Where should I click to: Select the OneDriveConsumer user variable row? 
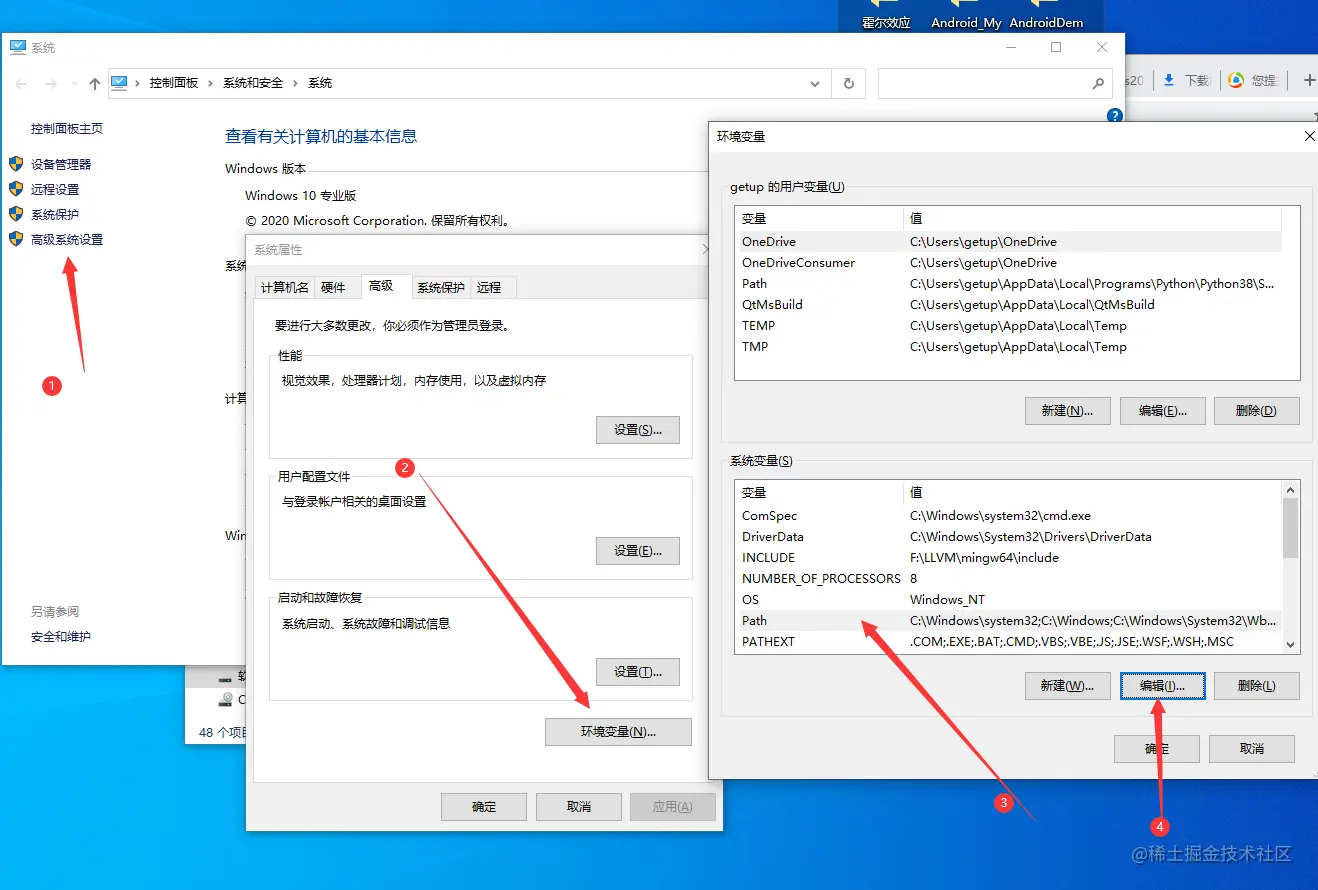coord(1008,263)
